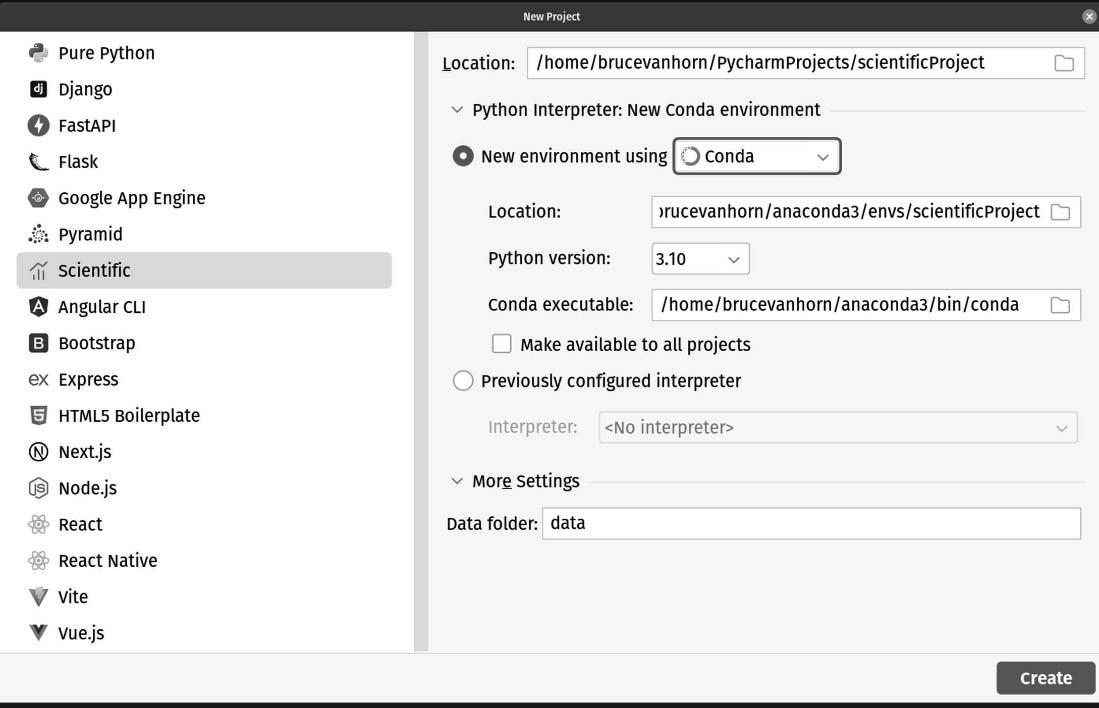Click the Data folder input field
This screenshot has height=708, width=1099.
pos(811,524)
